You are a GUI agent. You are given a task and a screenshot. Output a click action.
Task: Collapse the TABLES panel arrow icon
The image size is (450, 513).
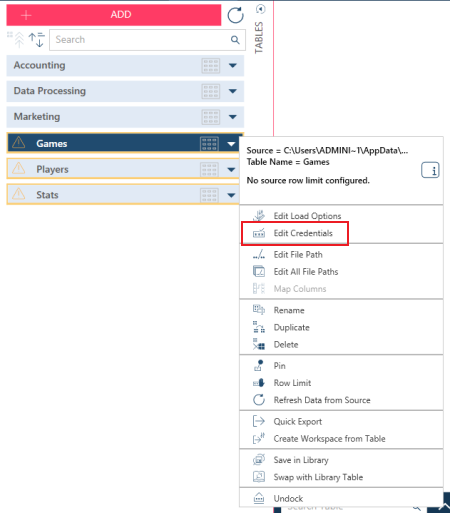(x=261, y=9)
